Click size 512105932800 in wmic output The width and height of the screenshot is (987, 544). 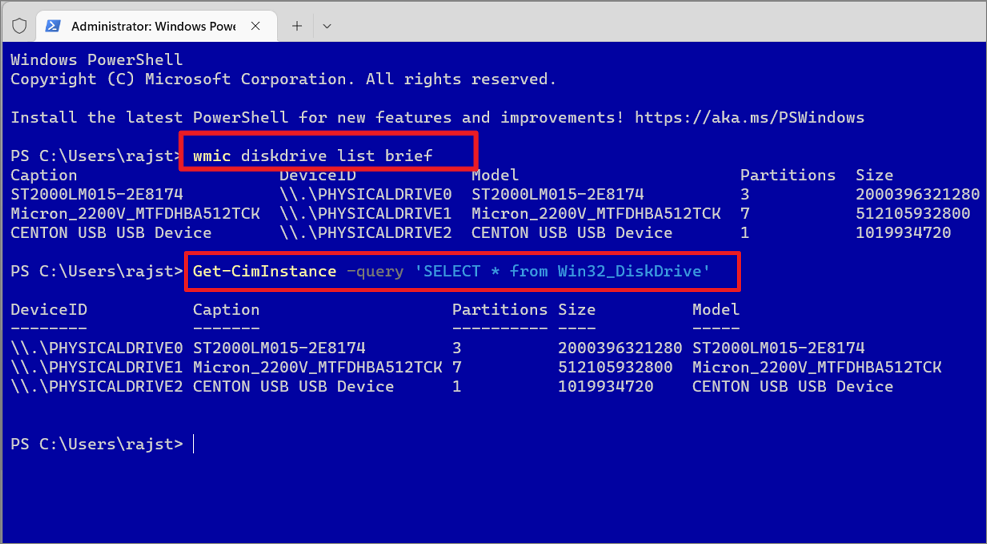(913, 213)
